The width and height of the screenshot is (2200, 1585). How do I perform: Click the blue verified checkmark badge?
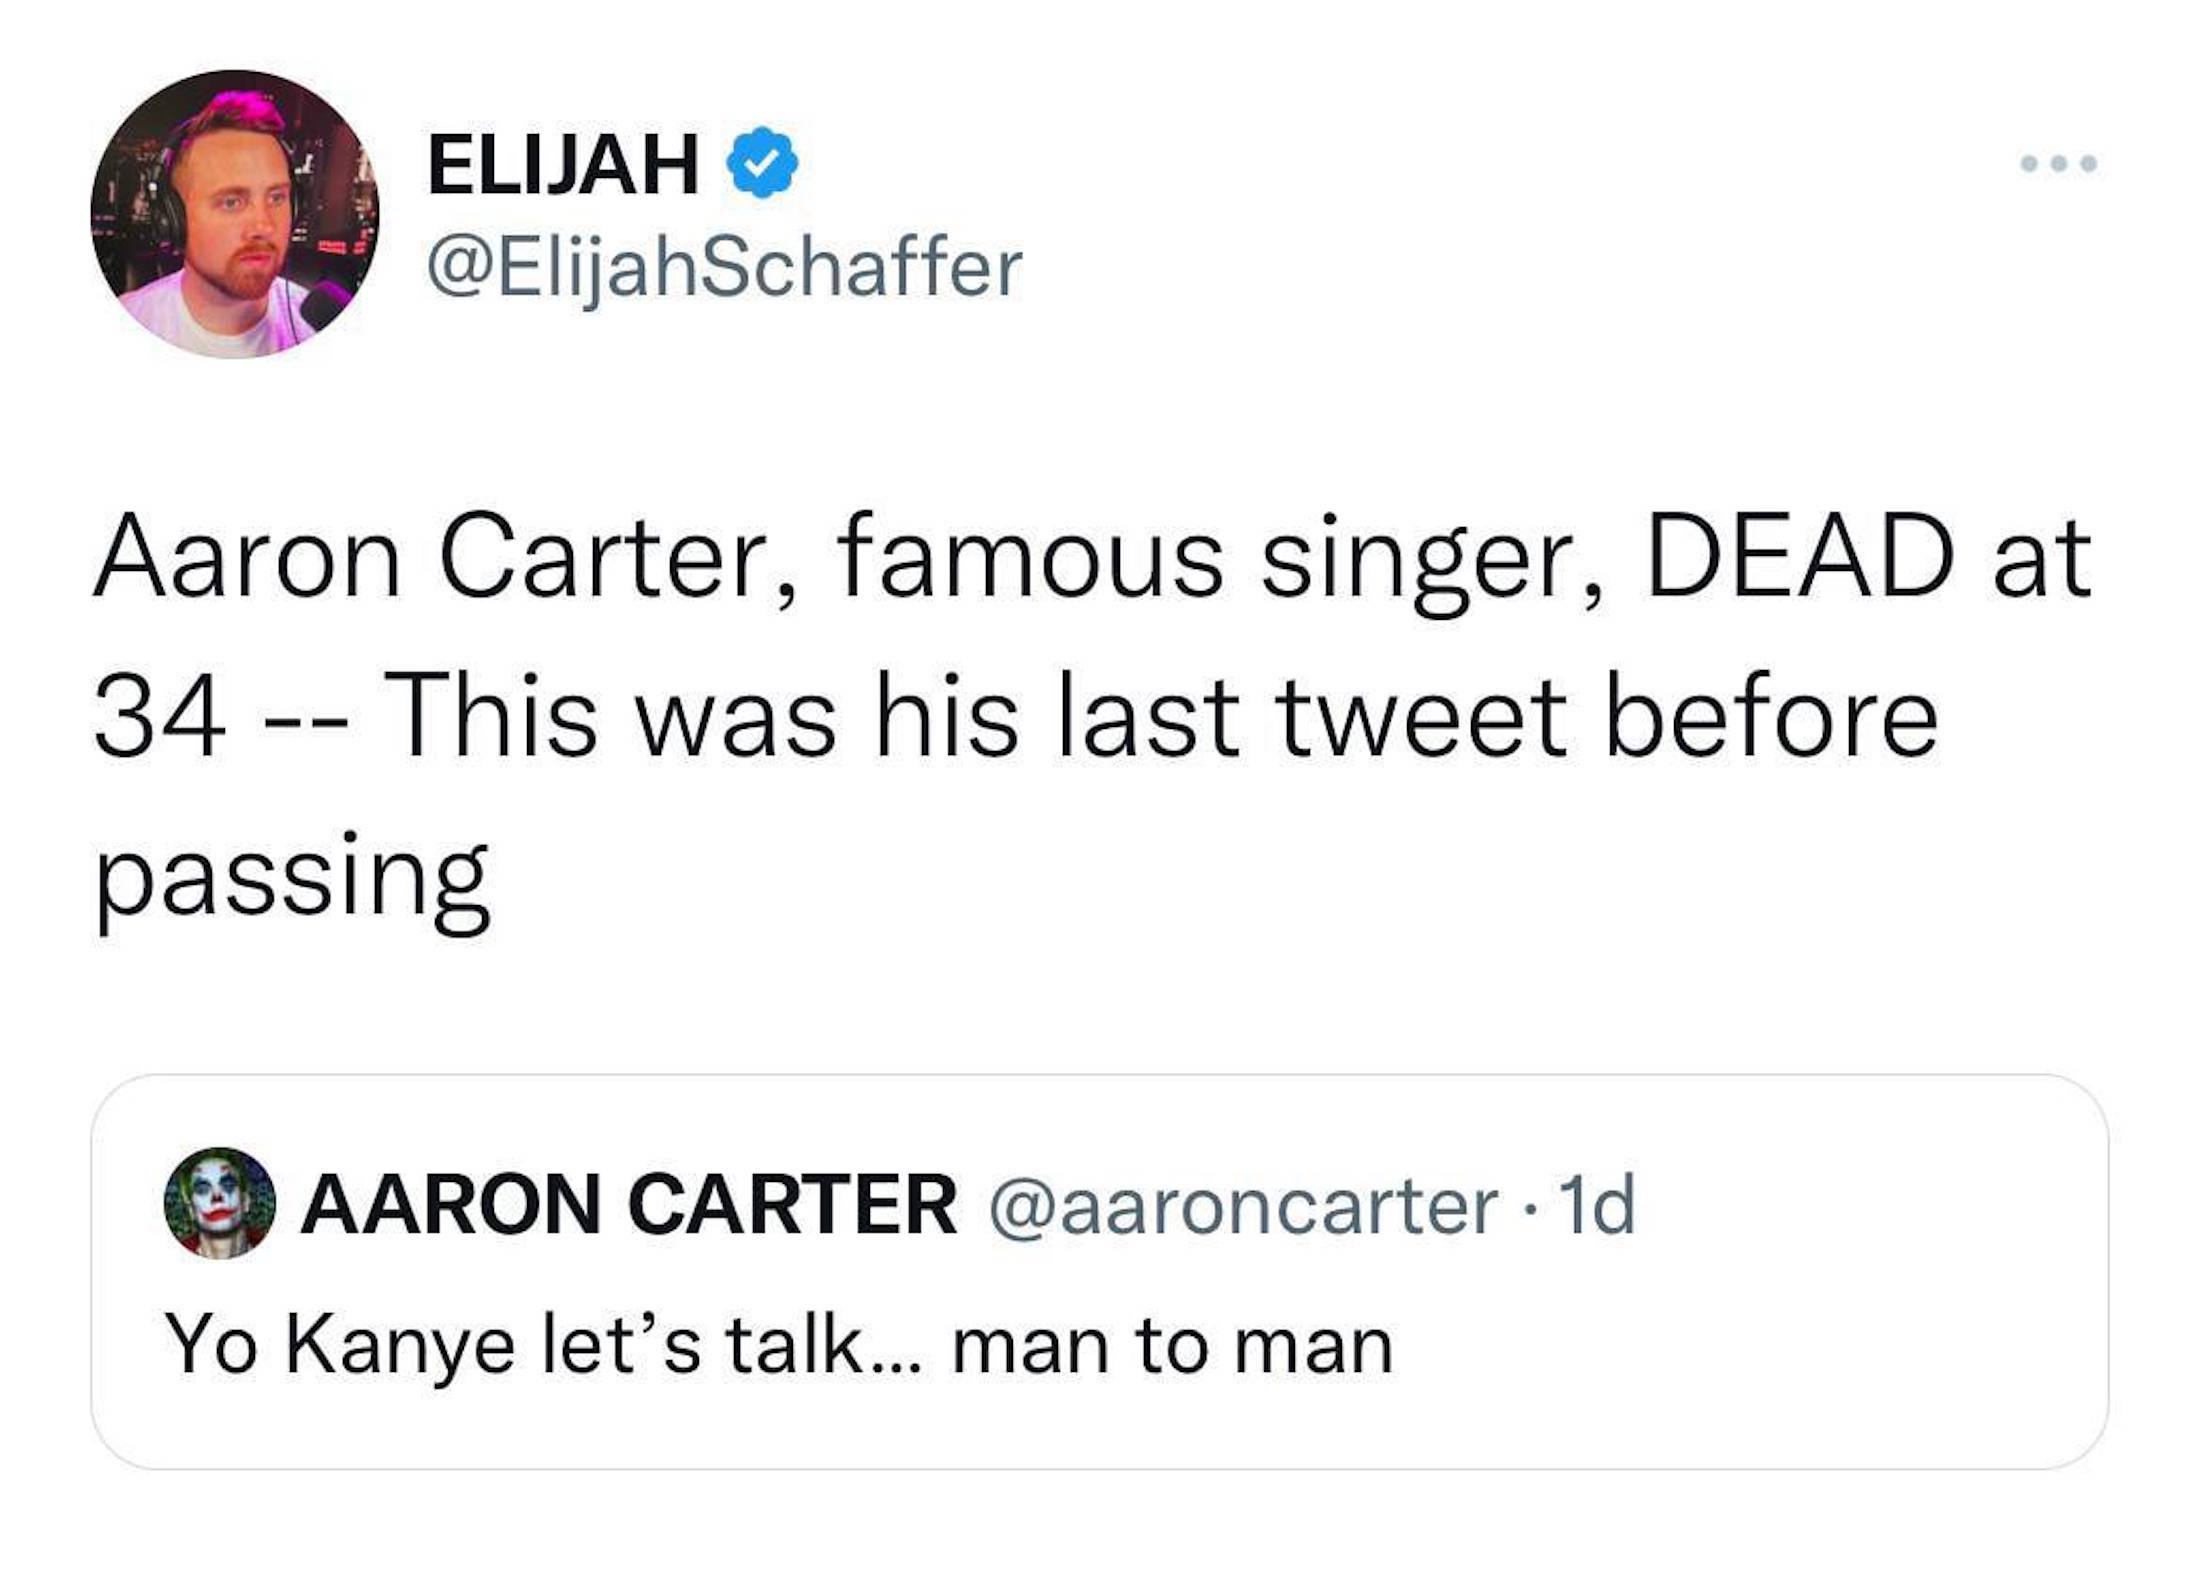762,163
